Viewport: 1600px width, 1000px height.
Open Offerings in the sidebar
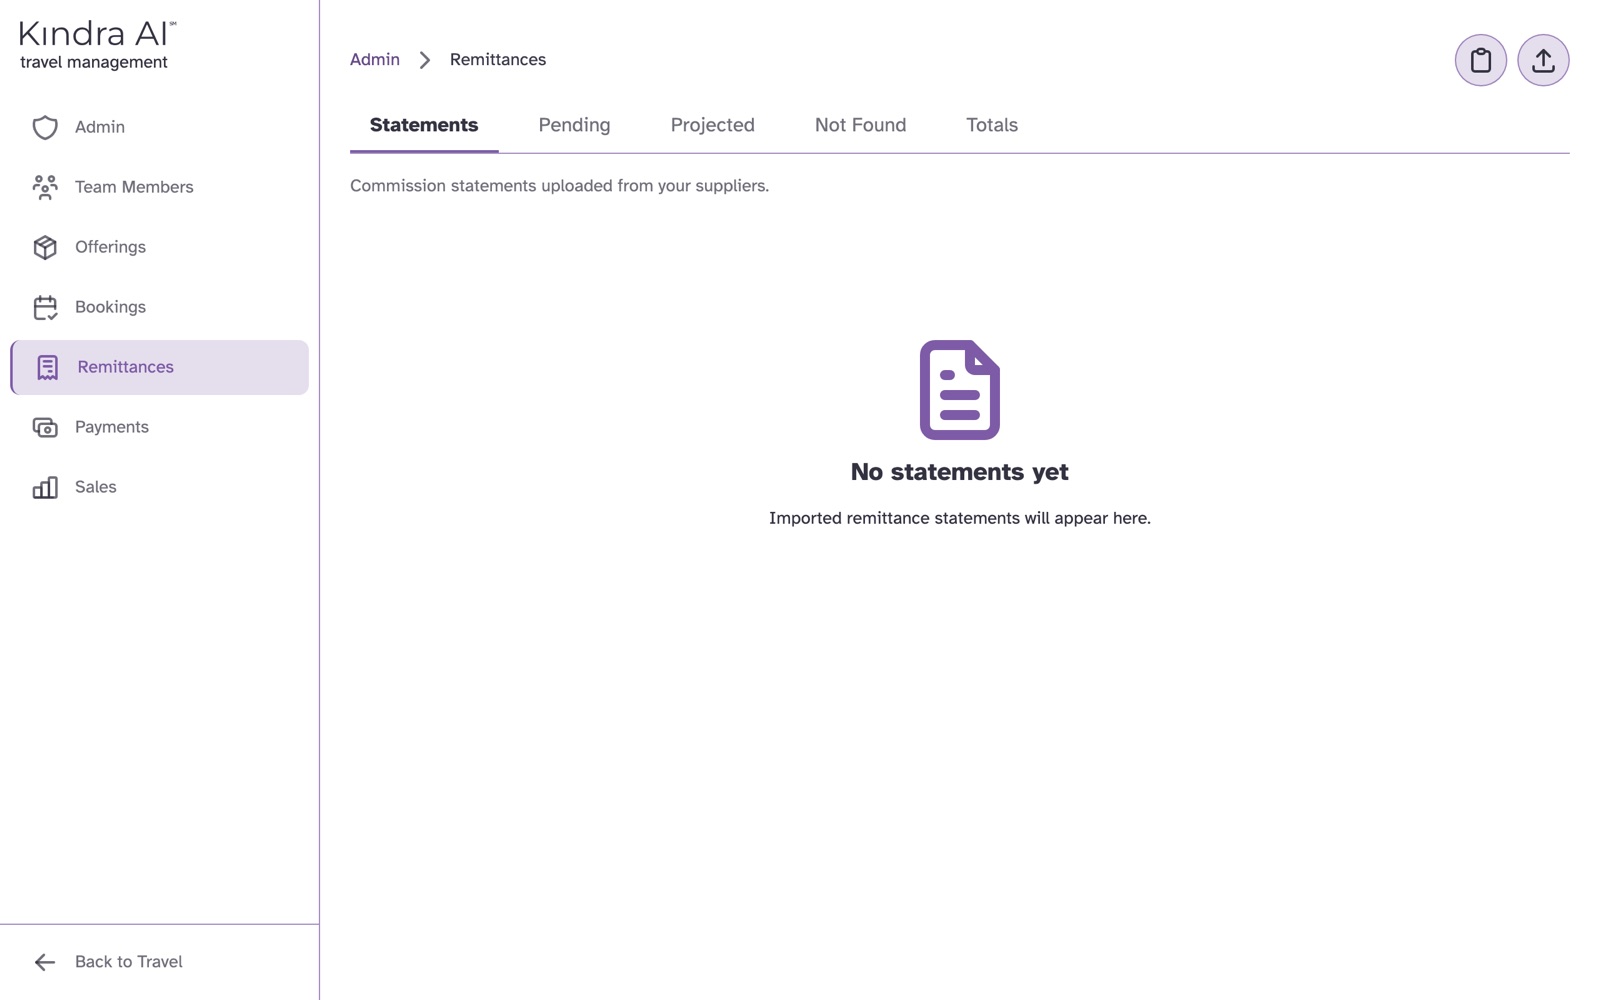160,247
